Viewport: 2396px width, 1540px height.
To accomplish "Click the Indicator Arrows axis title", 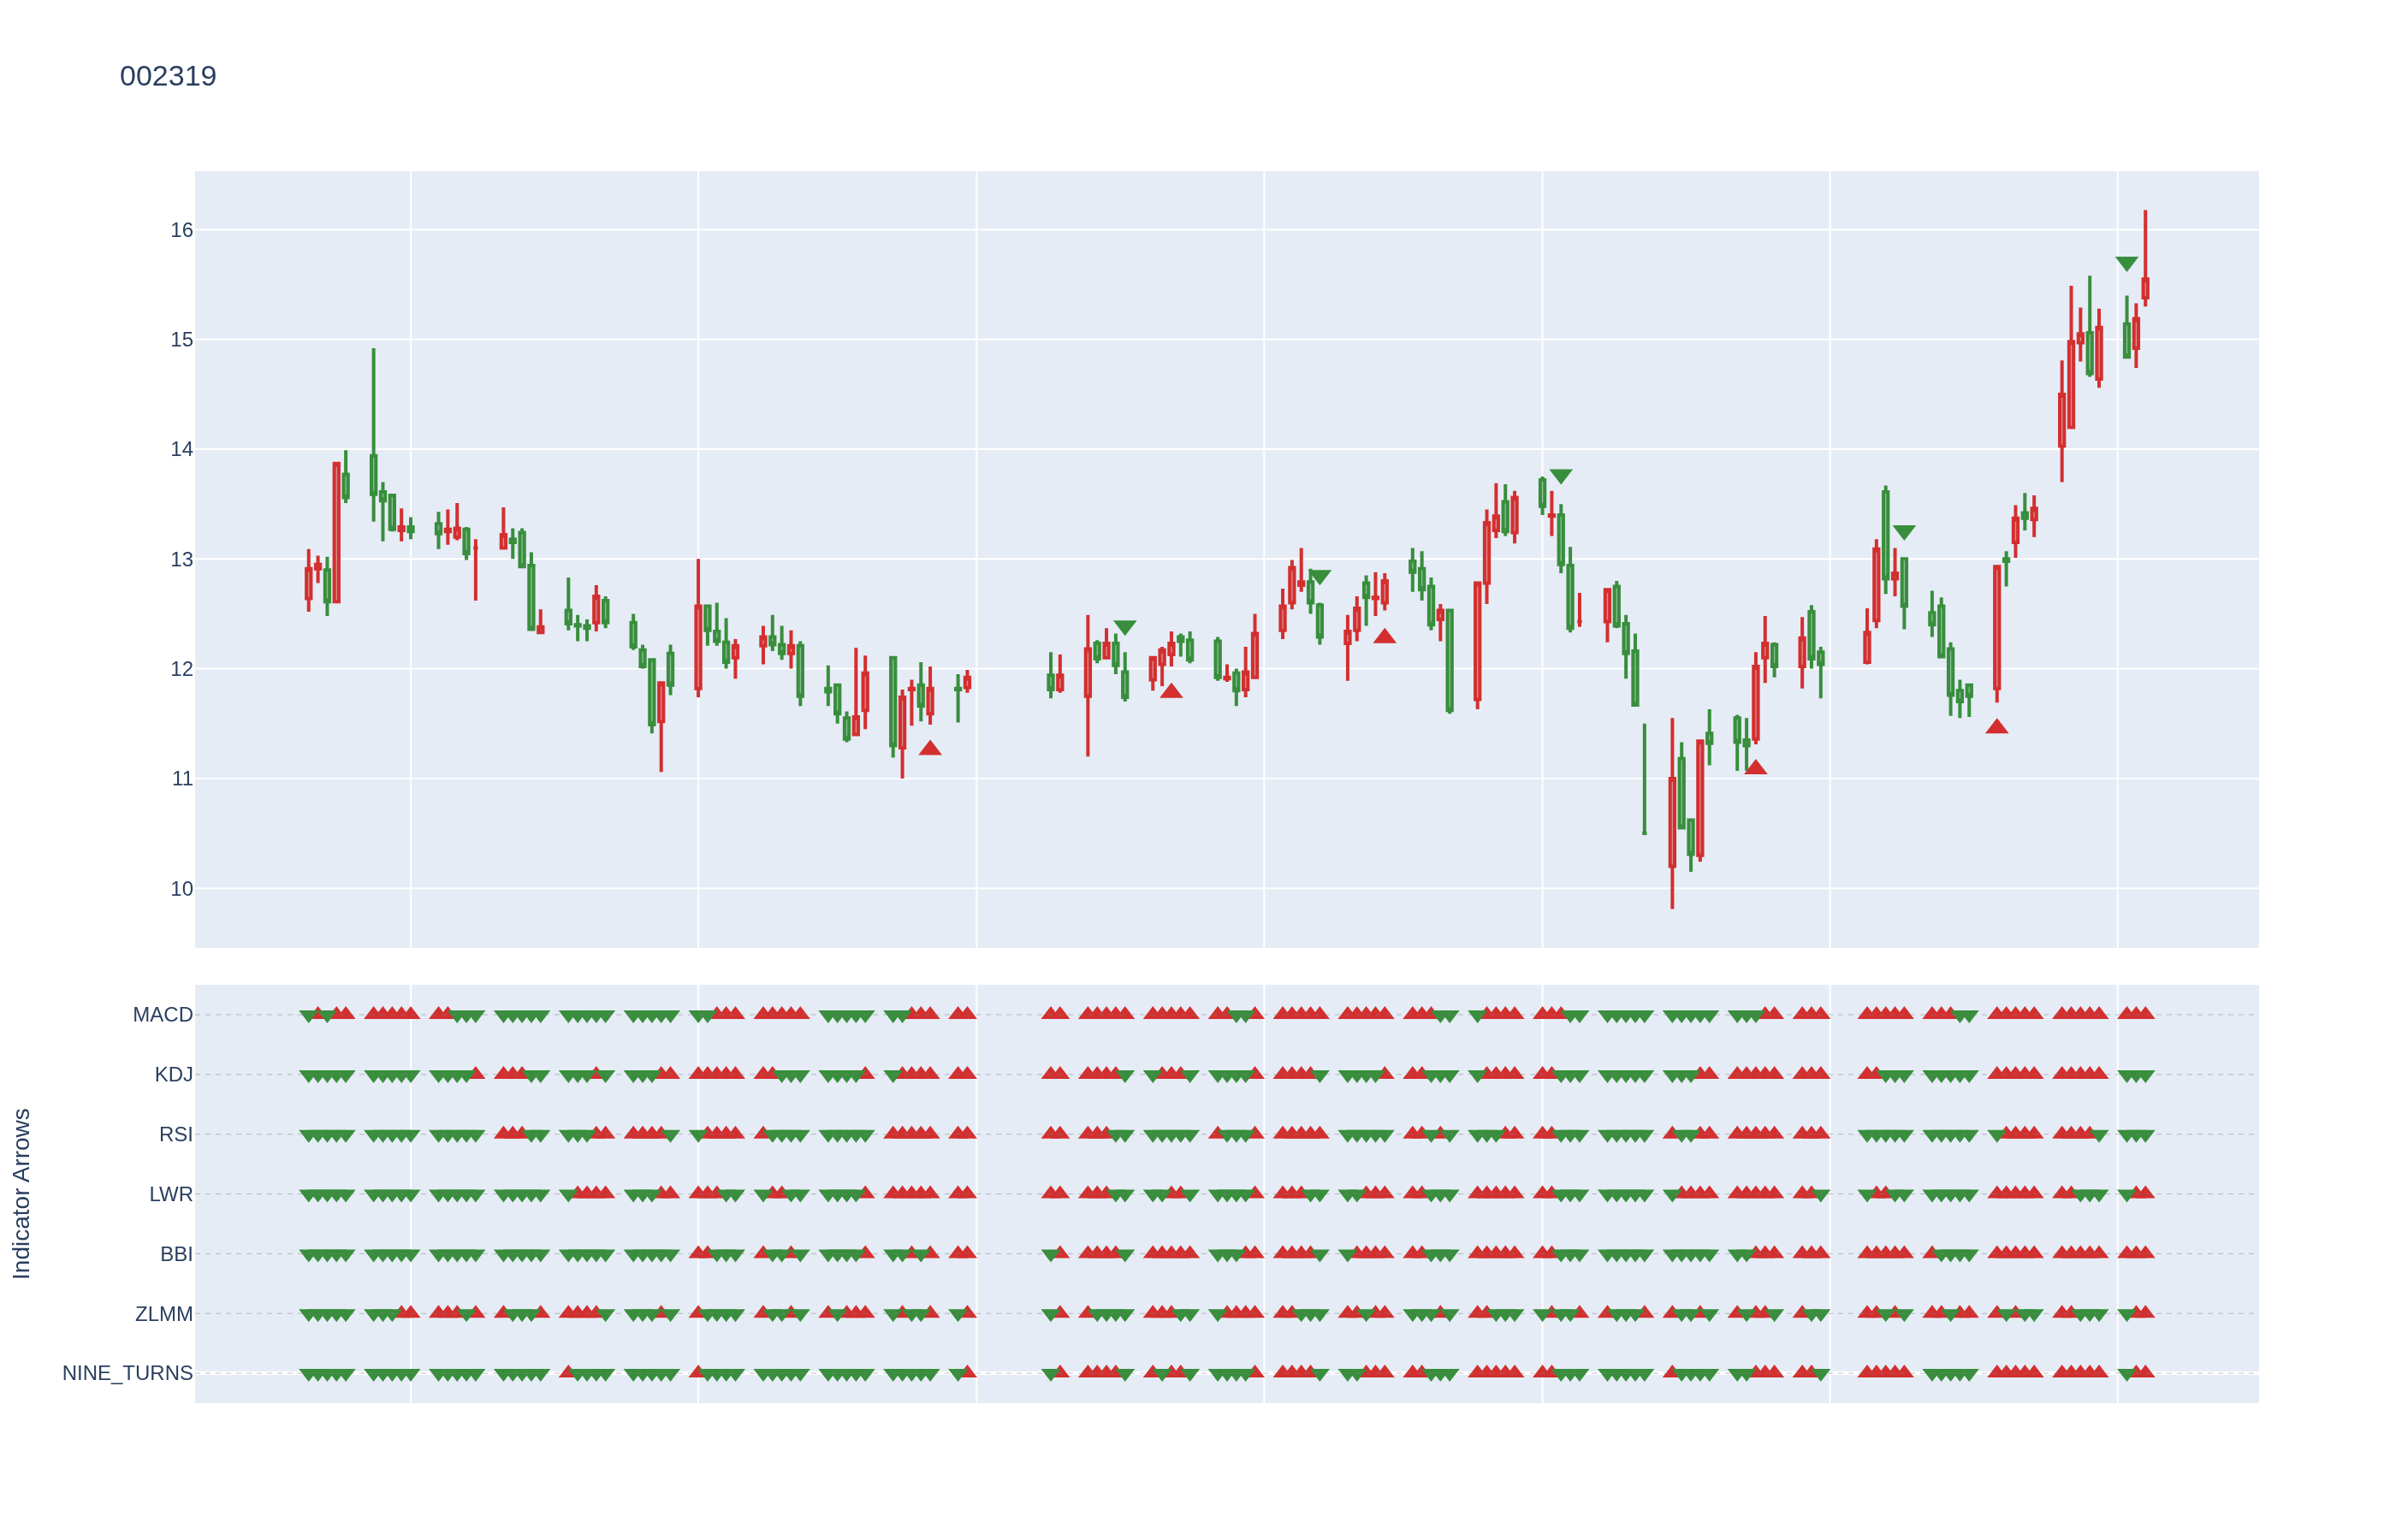I will pyautogui.click(x=21, y=1193).
